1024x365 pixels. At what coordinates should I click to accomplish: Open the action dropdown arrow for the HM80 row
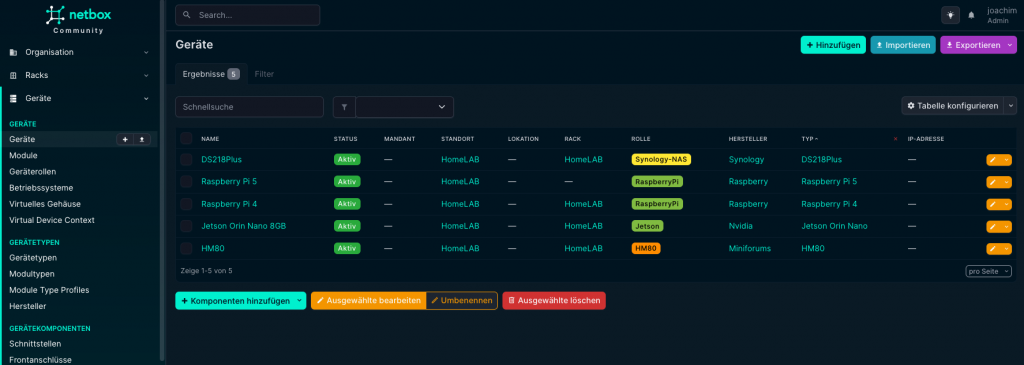pyautogui.click(x=1006, y=249)
